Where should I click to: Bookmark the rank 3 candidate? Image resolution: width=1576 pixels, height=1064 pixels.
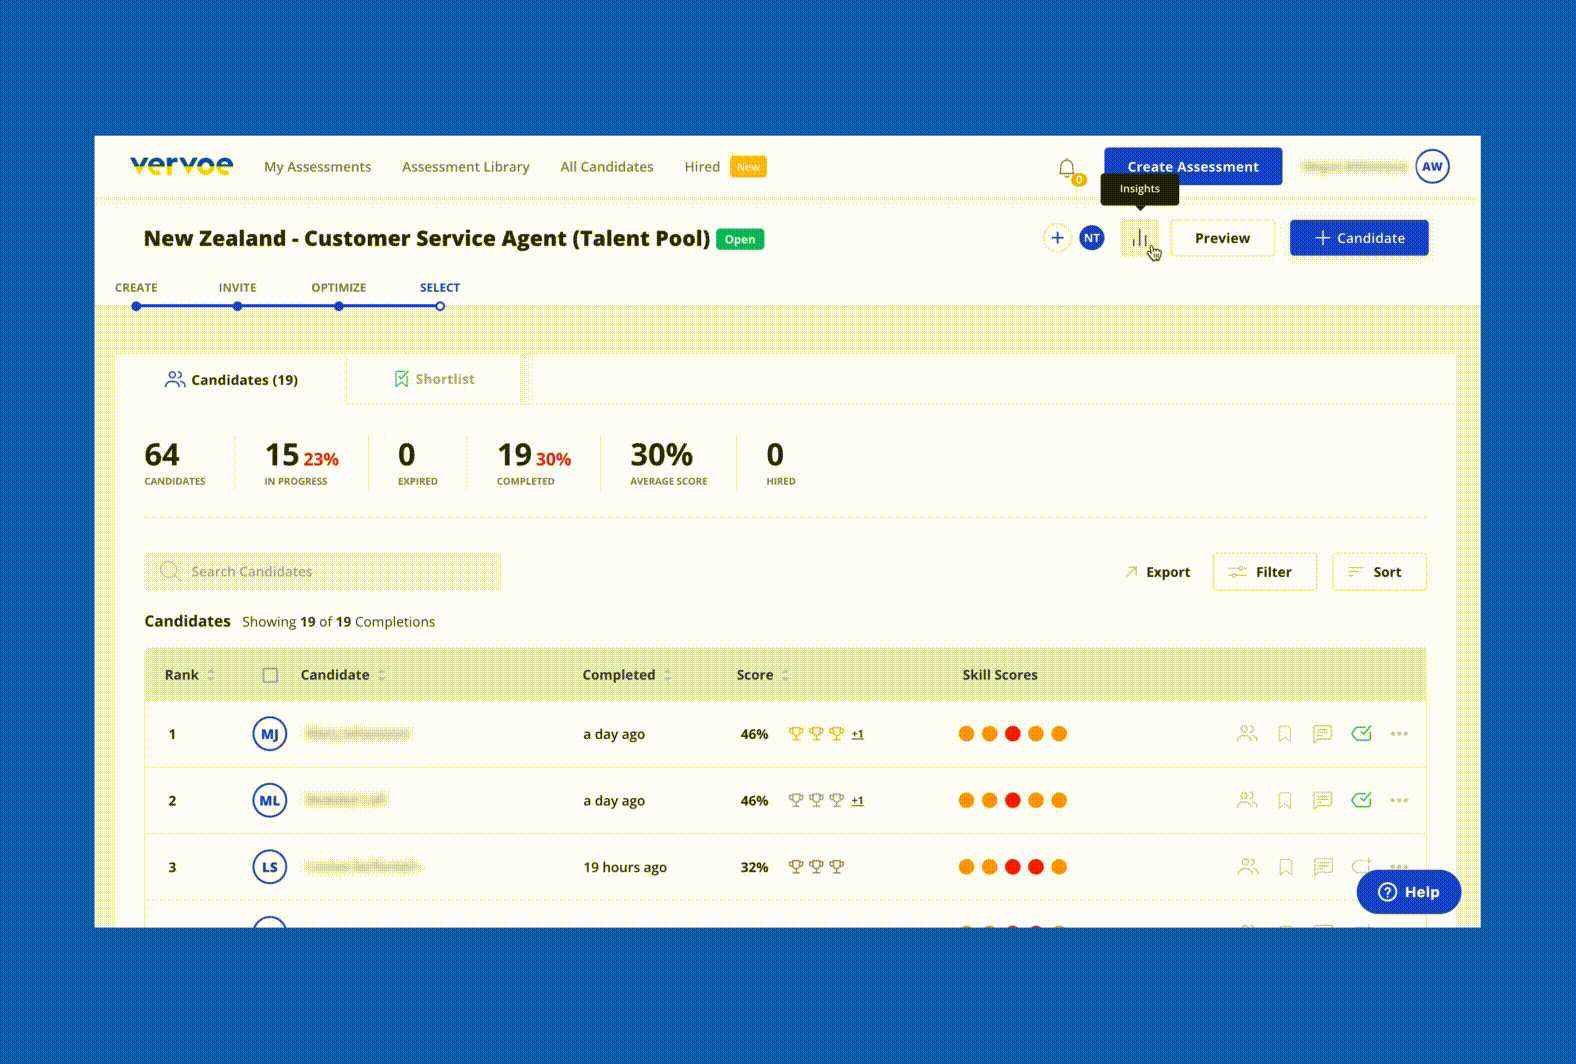pos(1285,867)
